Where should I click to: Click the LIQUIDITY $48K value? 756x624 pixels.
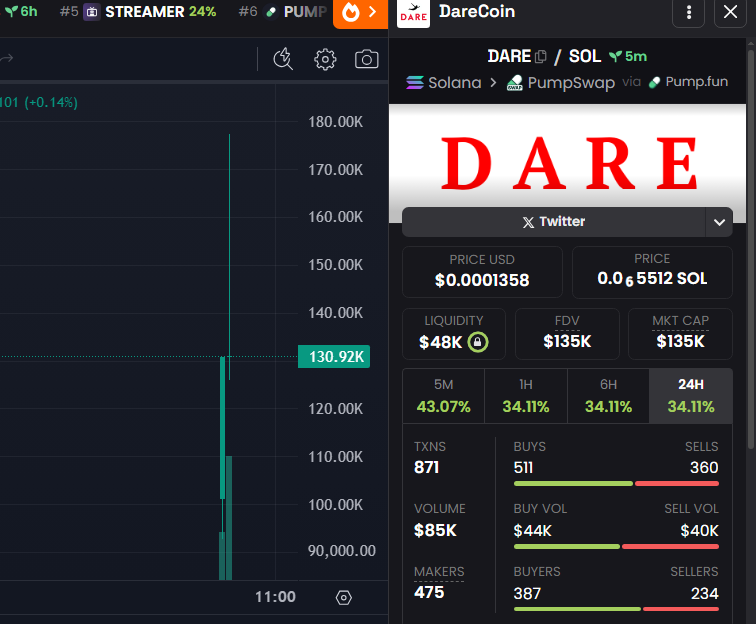440,342
